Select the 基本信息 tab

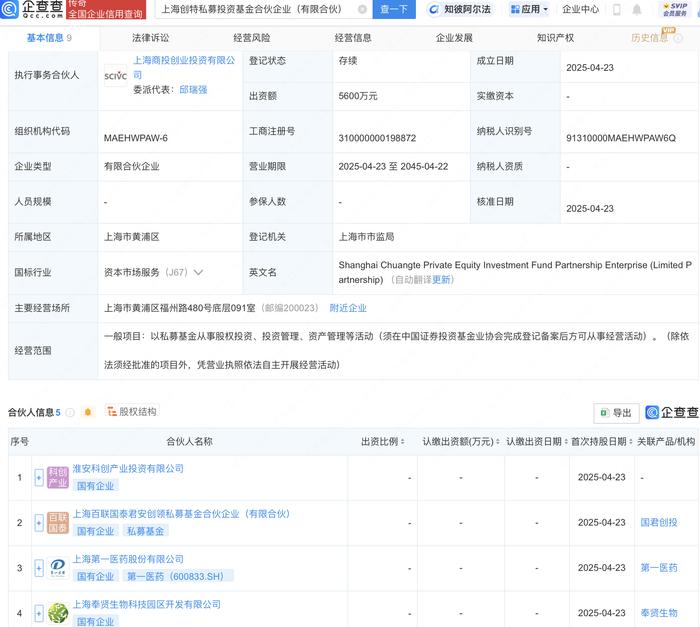(x=49, y=38)
